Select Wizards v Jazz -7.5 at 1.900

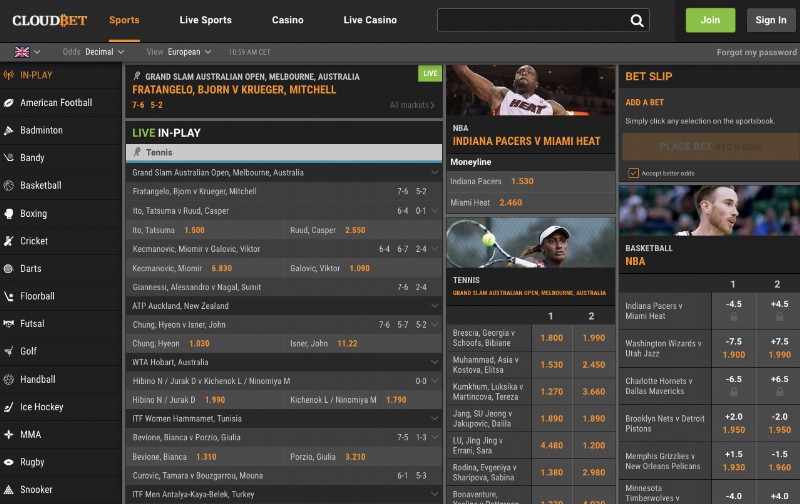[733, 348]
